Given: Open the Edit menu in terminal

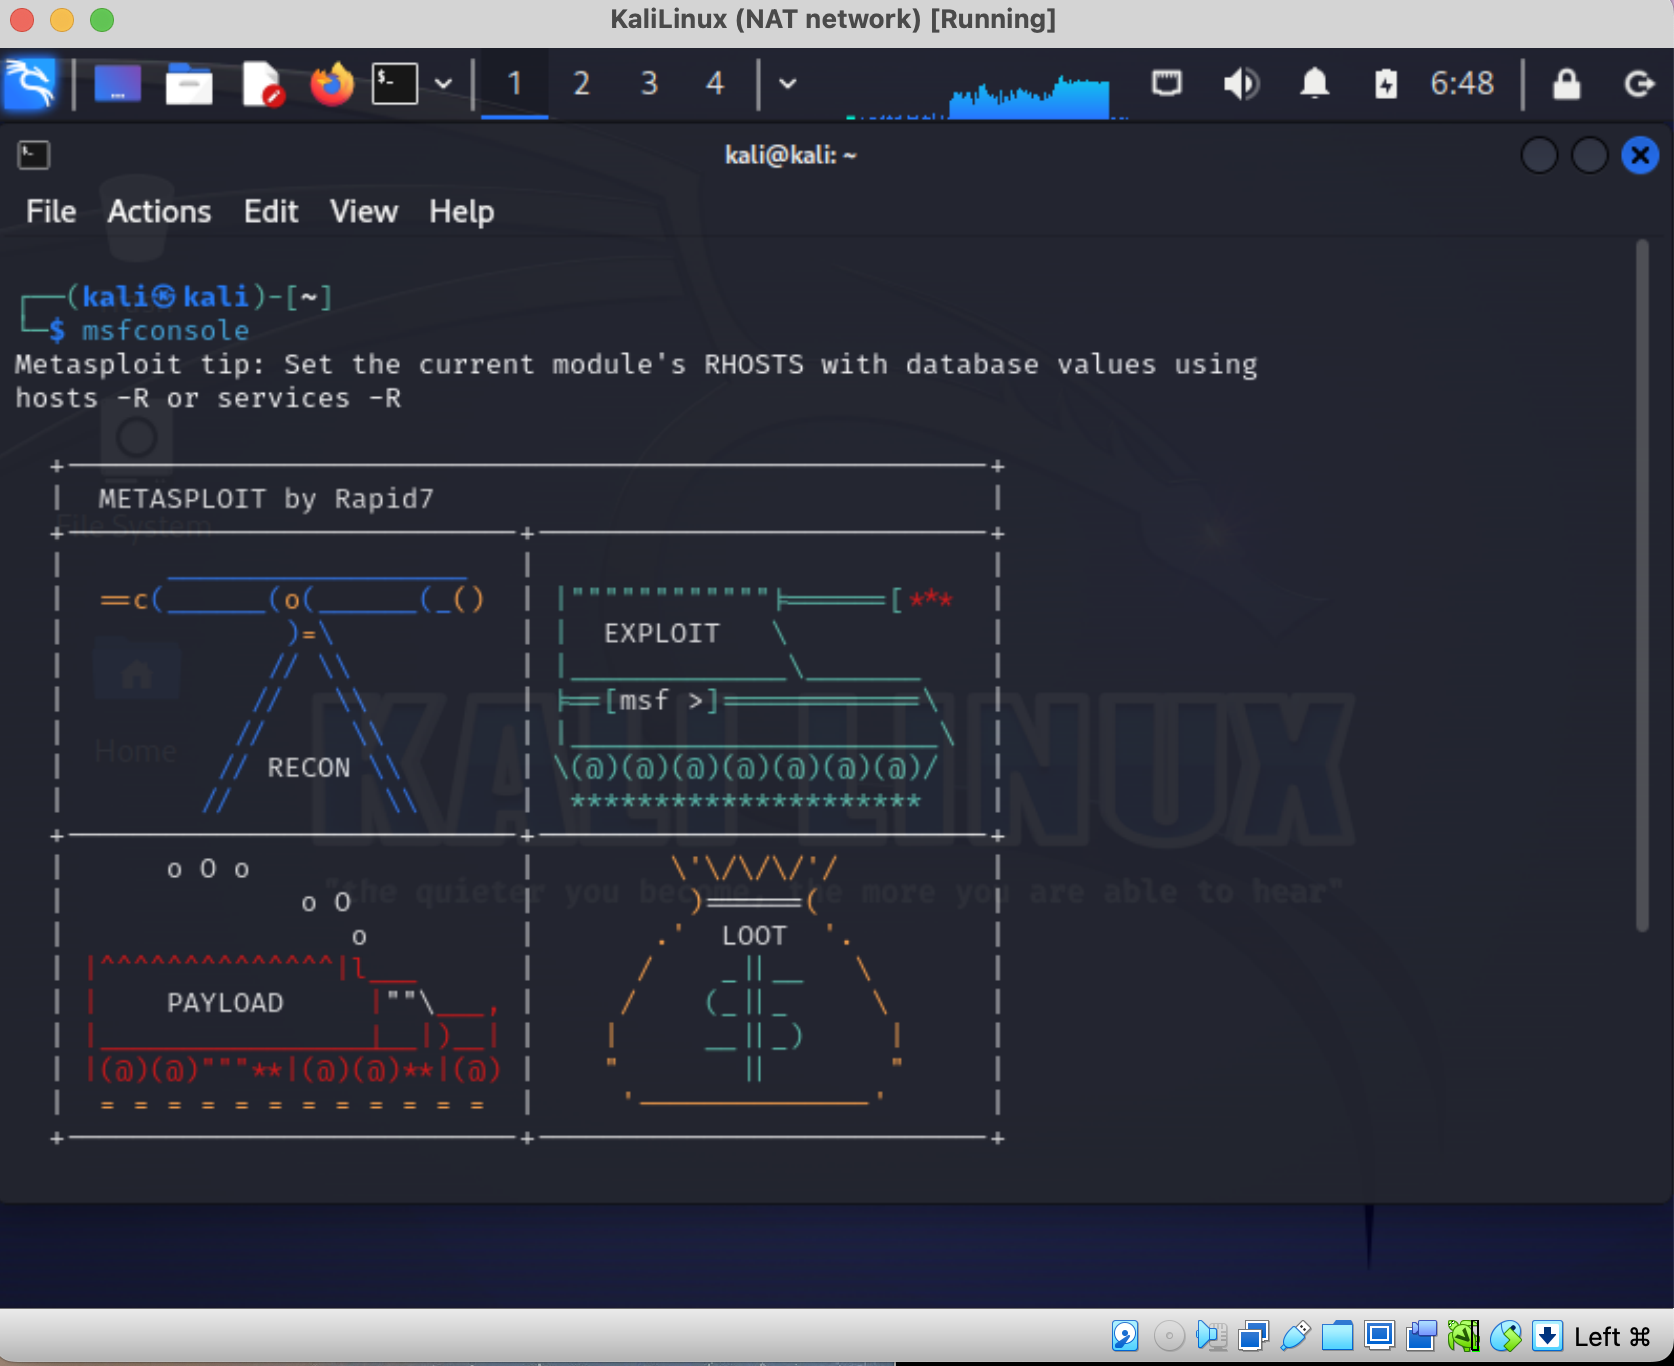Looking at the screenshot, I should (271, 212).
